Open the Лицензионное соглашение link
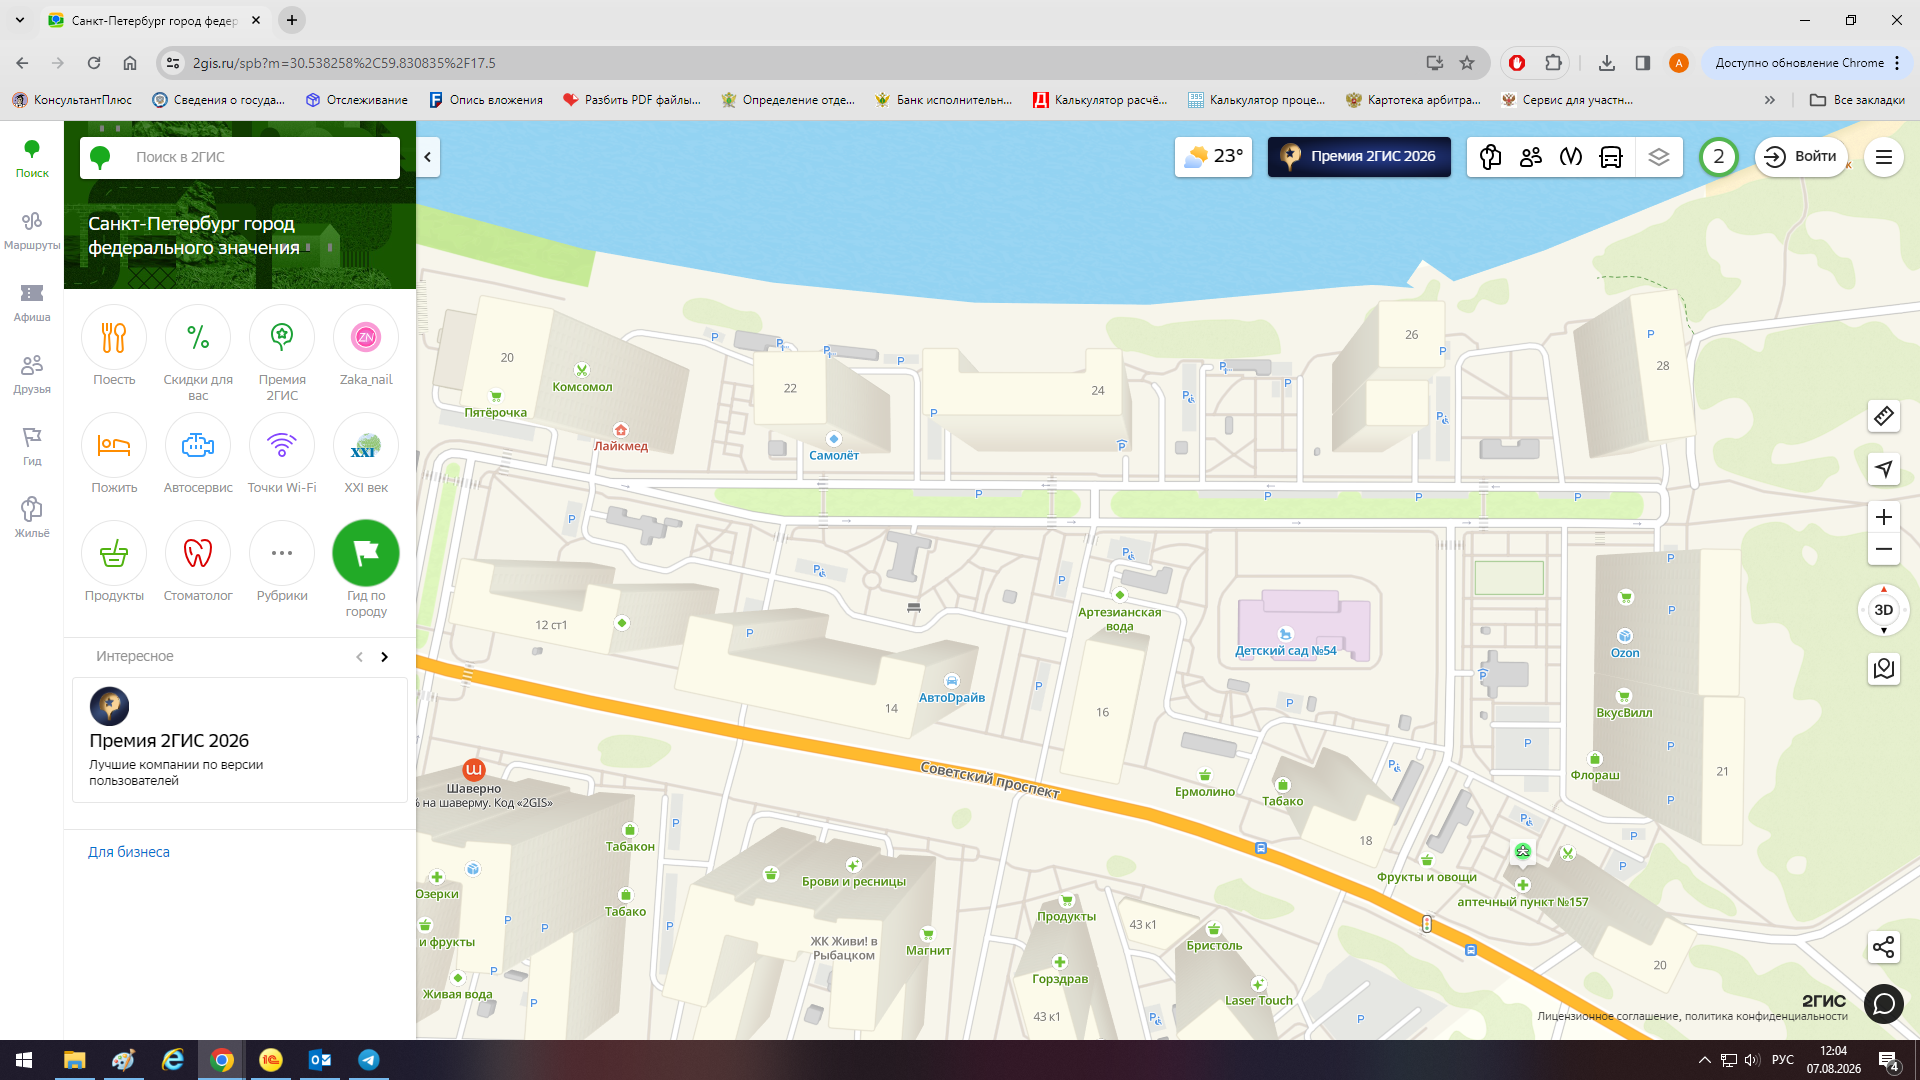Image resolution: width=1920 pixels, height=1080 pixels. pyautogui.click(x=1609, y=1016)
